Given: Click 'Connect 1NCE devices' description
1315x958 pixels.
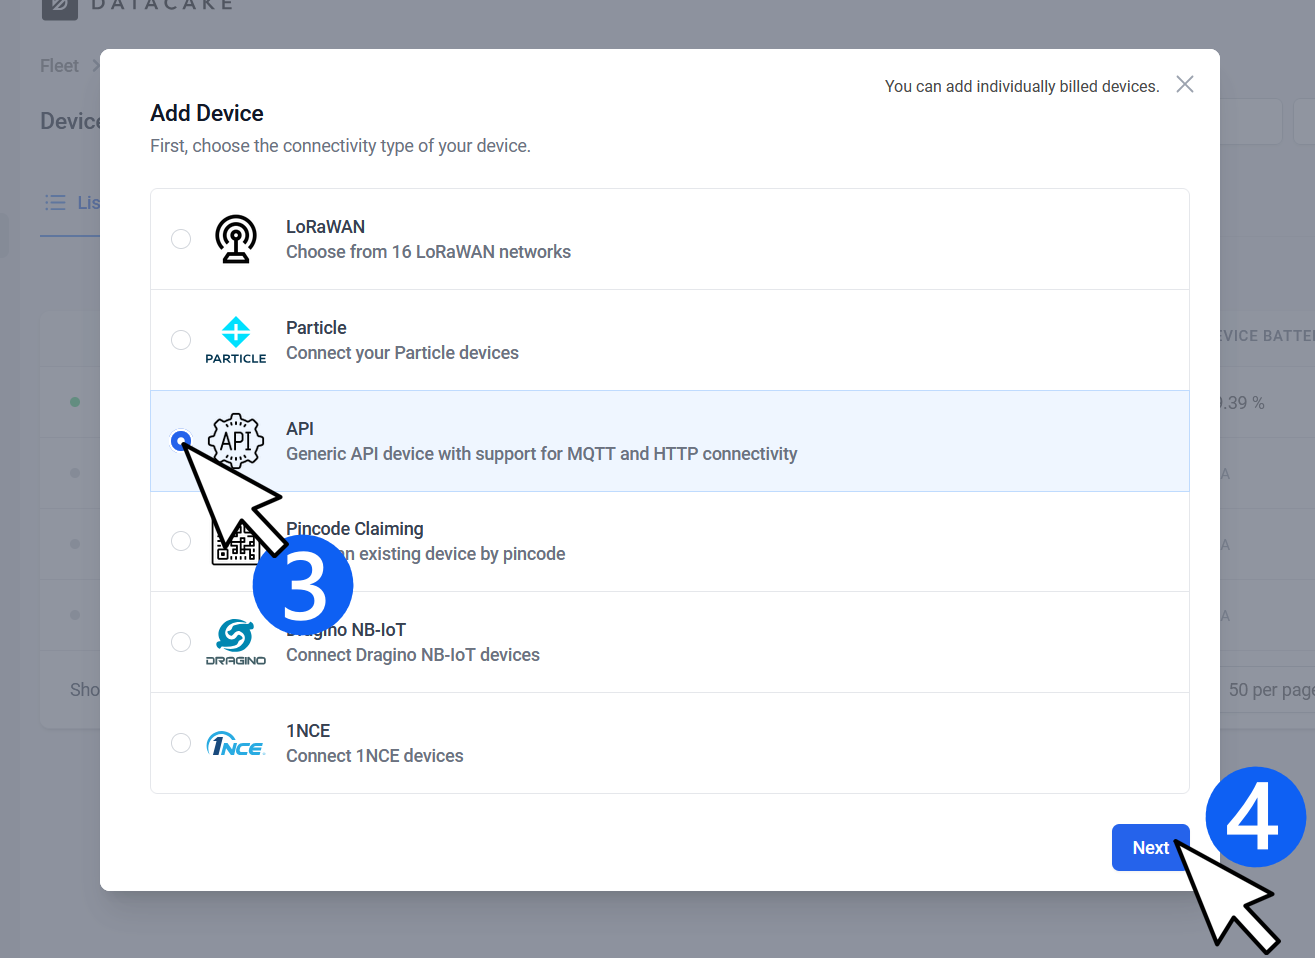Looking at the screenshot, I should point(375,756).
